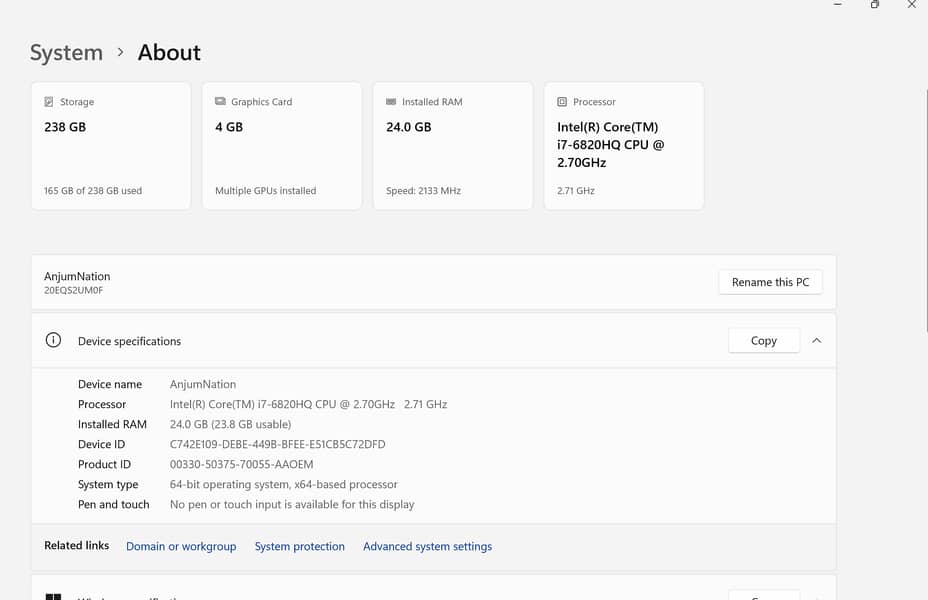Click the Device specifications info icon
928x600 pixels.
click(53, 340)
